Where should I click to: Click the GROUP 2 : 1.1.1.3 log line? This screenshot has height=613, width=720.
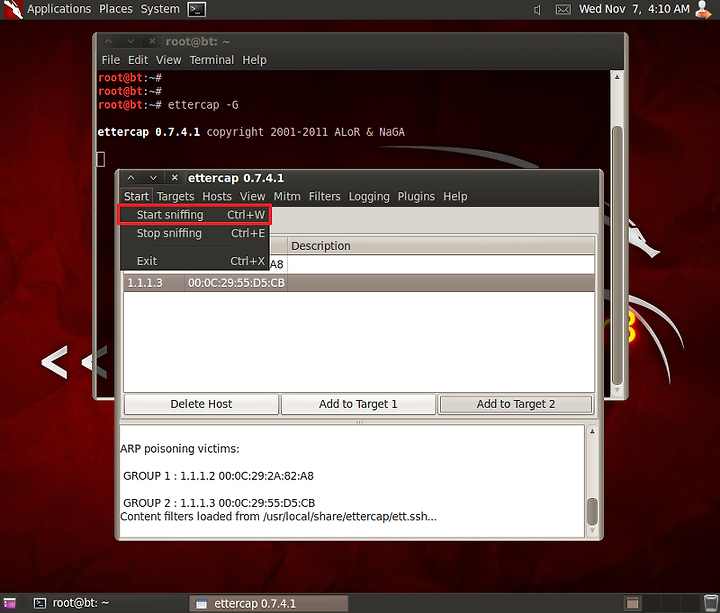coord(219,503)
